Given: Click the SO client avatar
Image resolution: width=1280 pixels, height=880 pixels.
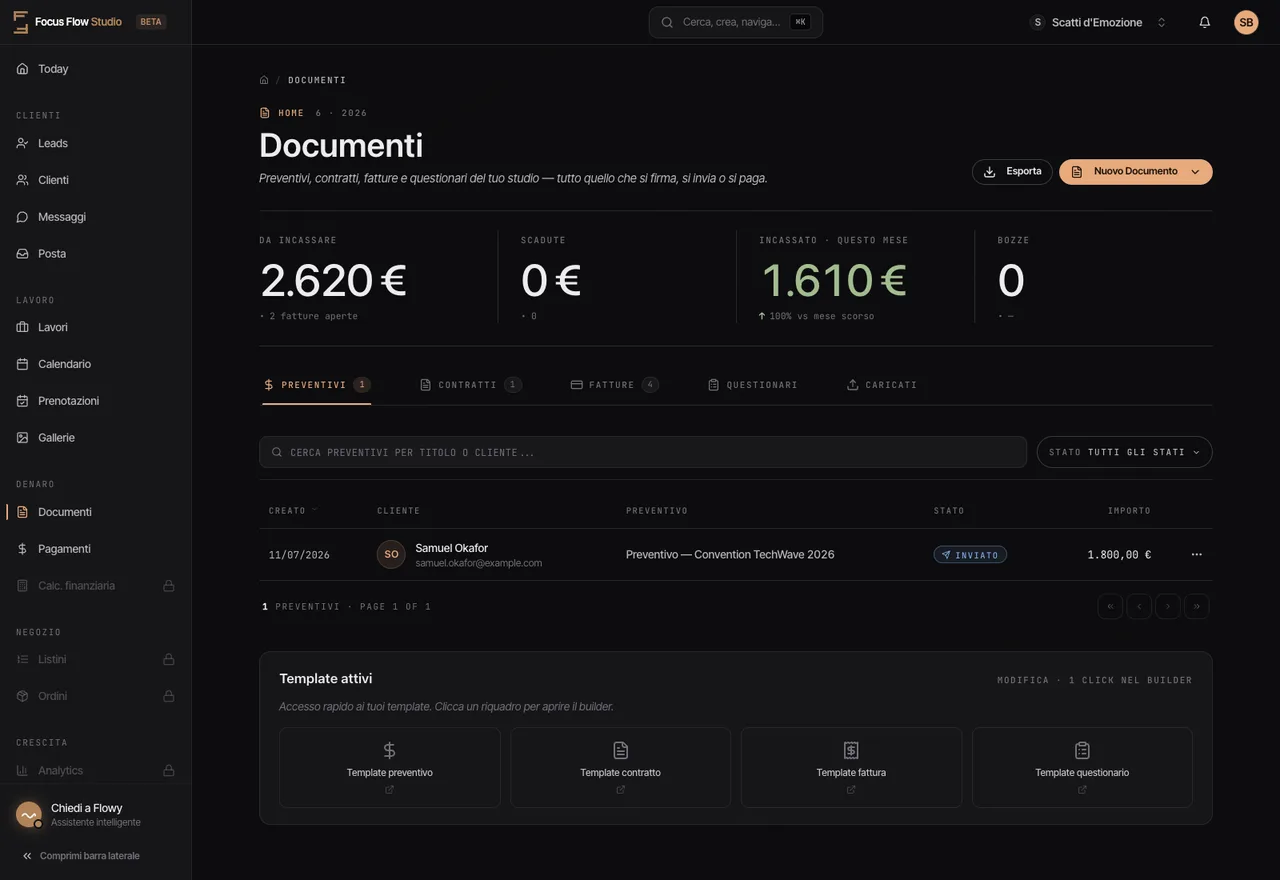Looking at the screenshot, I should pyautogui.click(x=391, y=554).
